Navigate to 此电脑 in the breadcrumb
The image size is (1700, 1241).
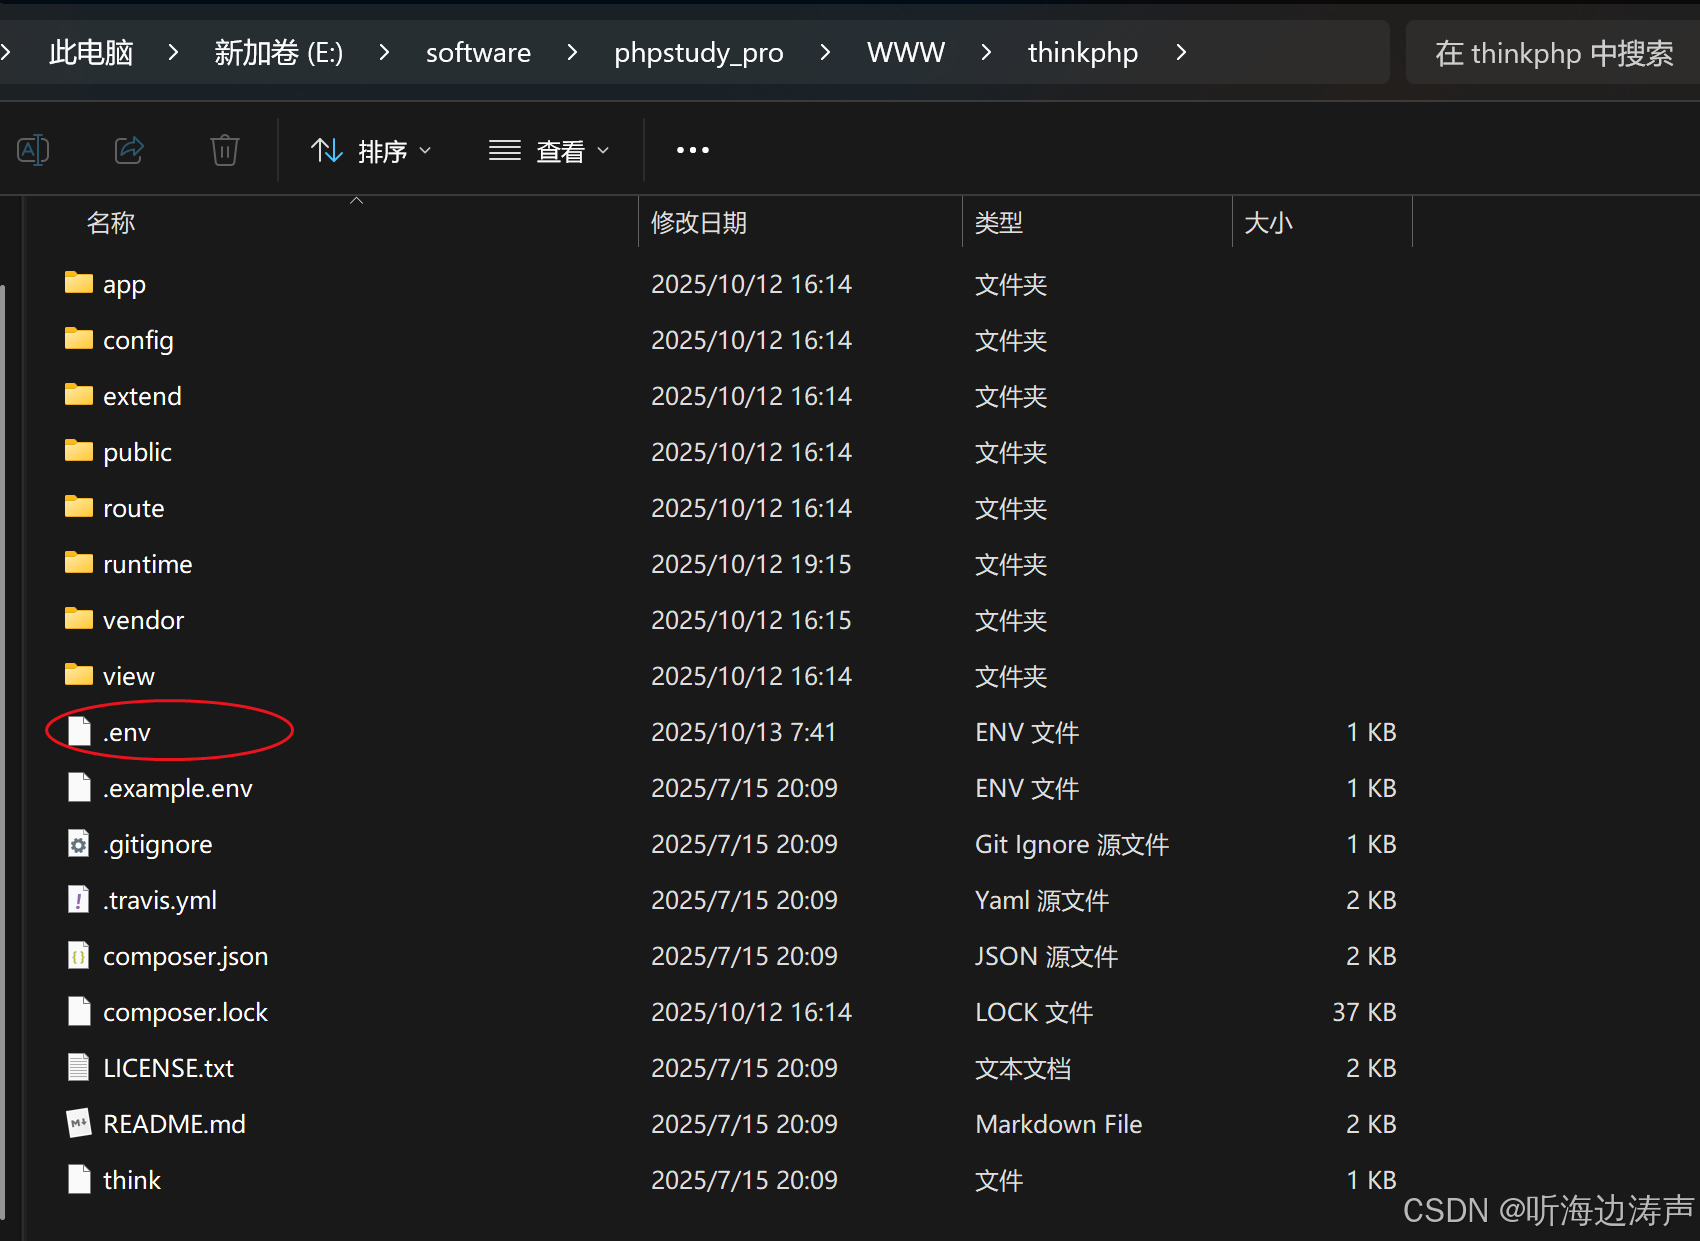(x=91, y=52)
